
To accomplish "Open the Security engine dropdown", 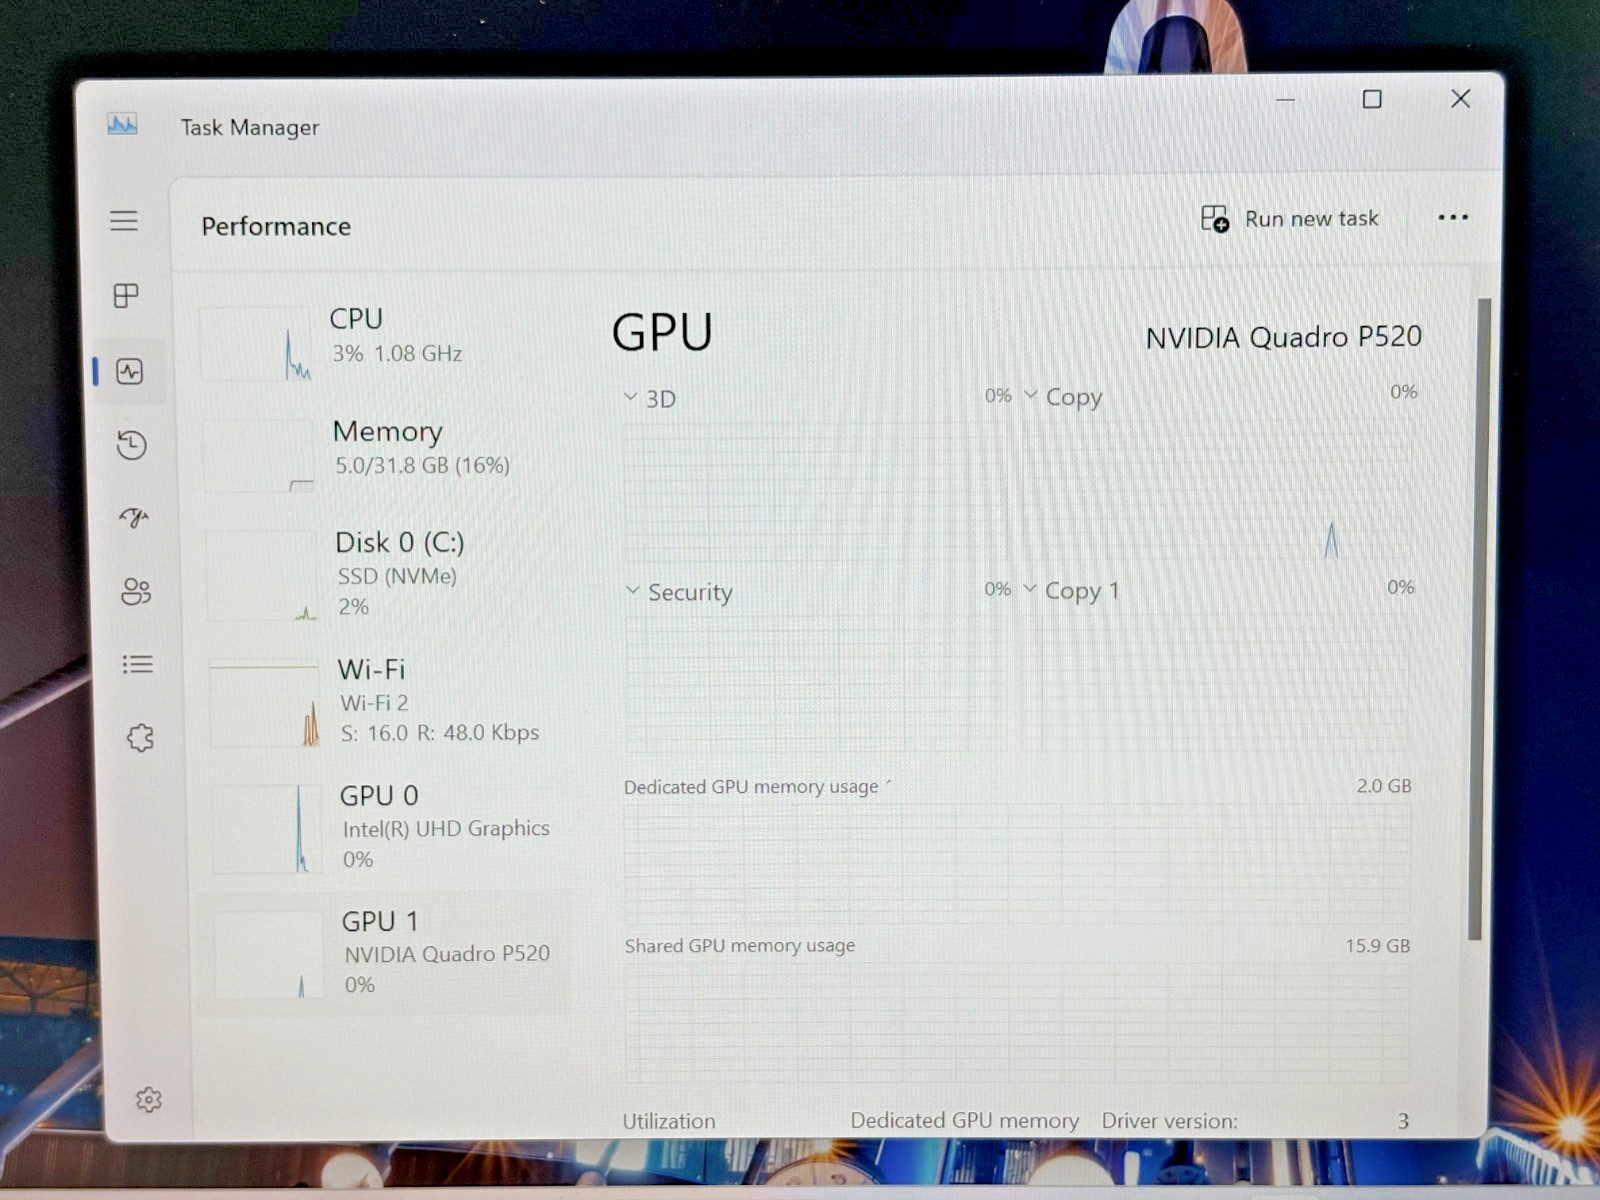I will [679, 591].
